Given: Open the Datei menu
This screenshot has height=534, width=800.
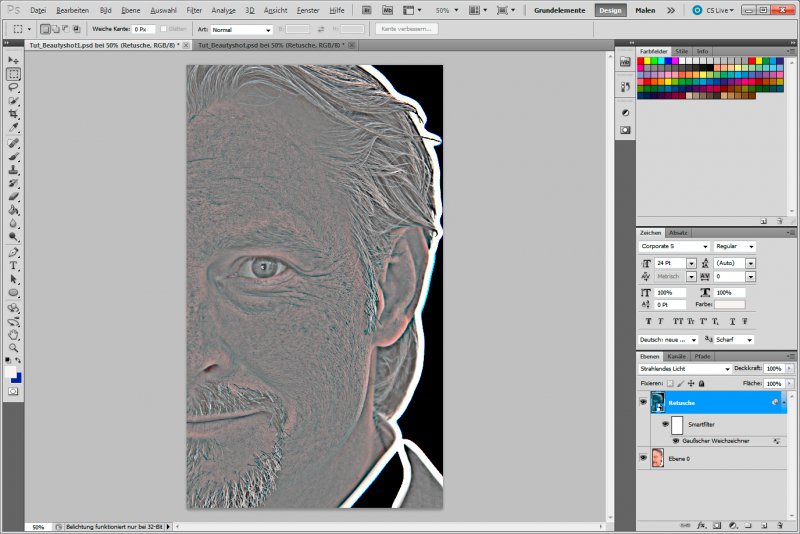Looking at the screenshot, I should 38,10.
